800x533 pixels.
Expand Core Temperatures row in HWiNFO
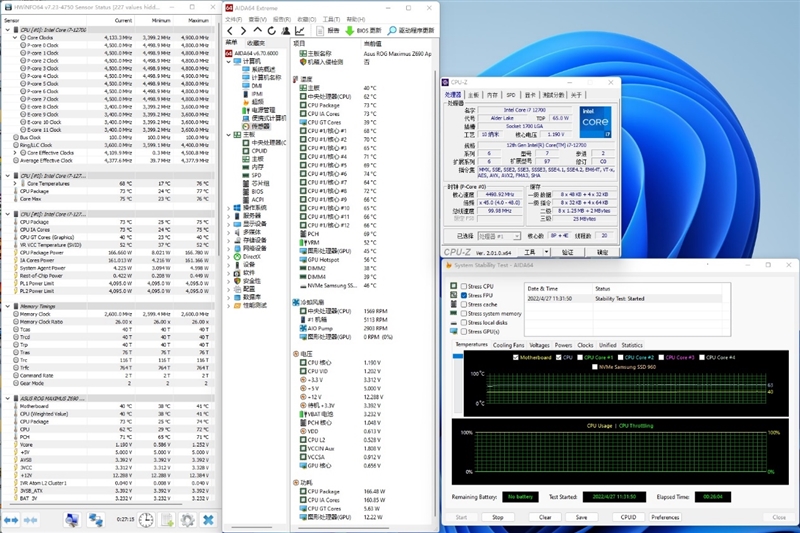15,183
